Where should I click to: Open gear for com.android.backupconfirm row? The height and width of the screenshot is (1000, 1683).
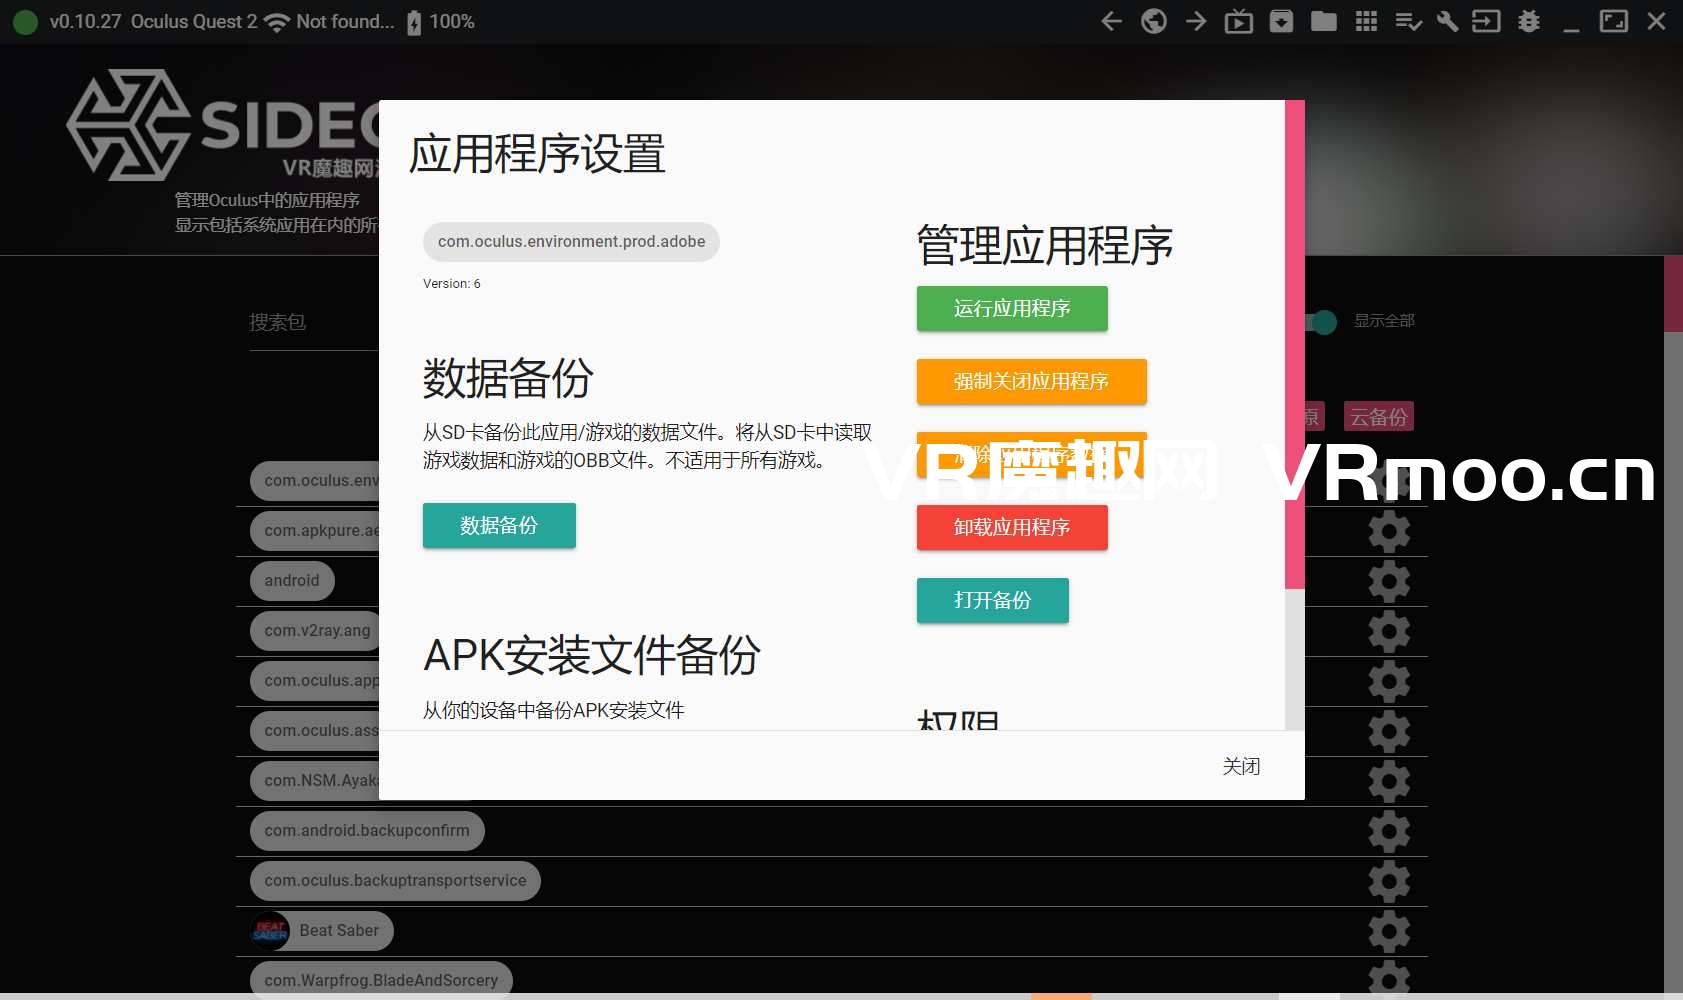click(x=1389, y=831)
